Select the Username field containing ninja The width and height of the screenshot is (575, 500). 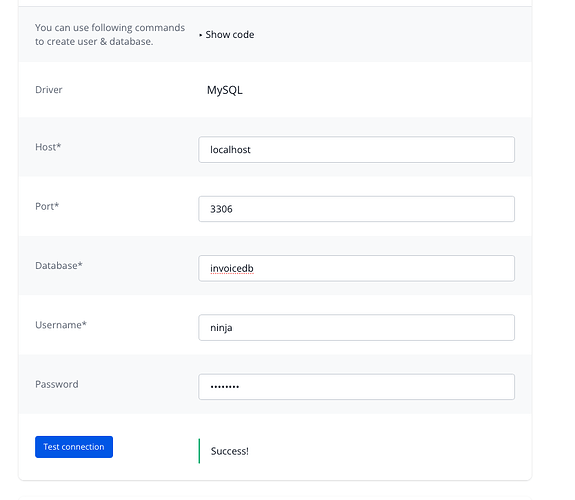356,328
